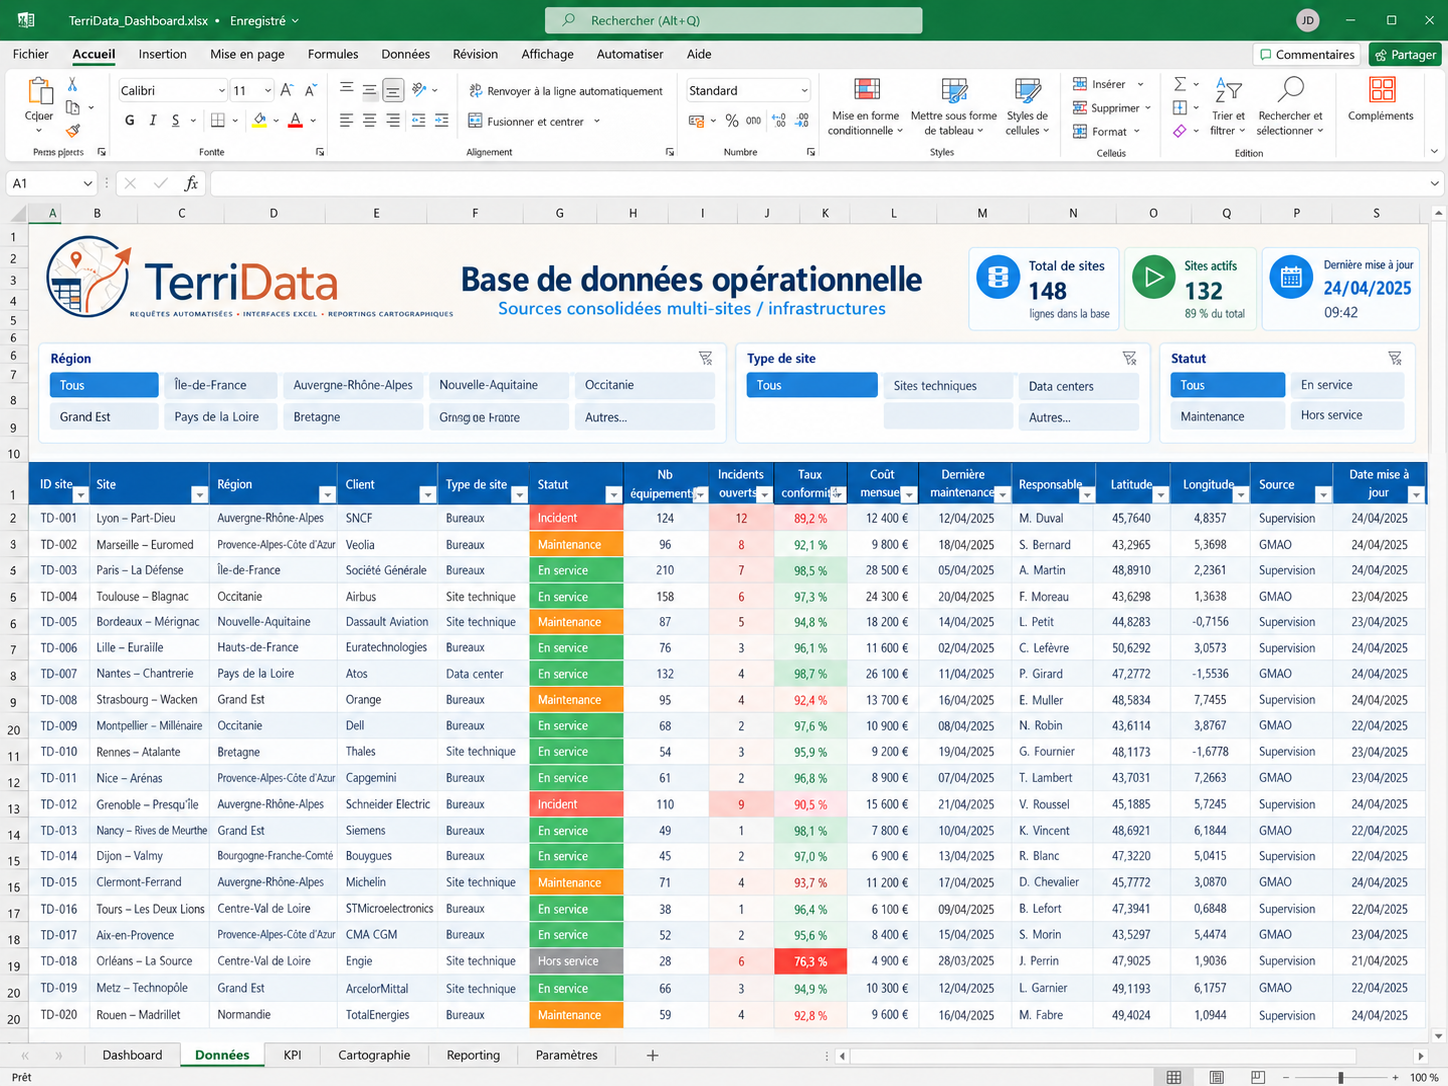
Task: Switch to the Cartographie sheet tab
Action: (374, 1055)
